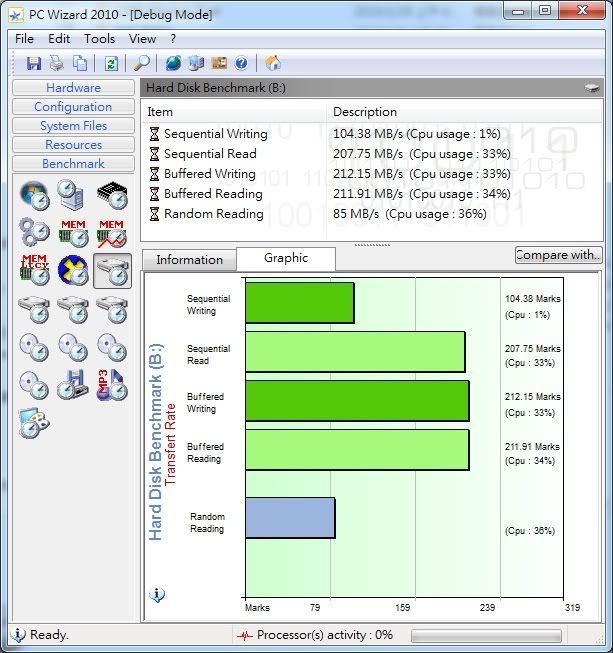Select the MEM Ltcy latency benchmark icon

35,271
